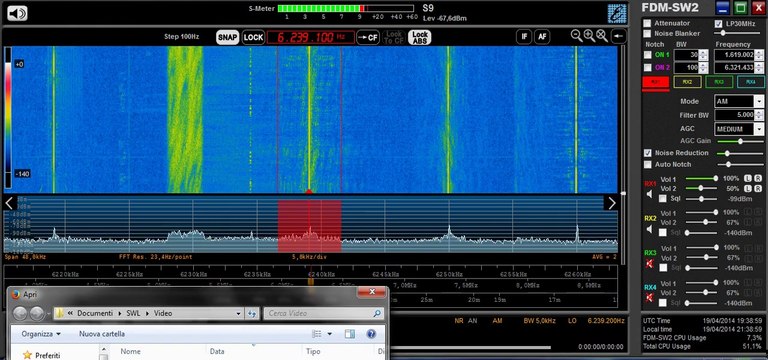Open the Mode dropdown showing AM
The height and width of the screenshot is (360, 768).
point(759,101)
